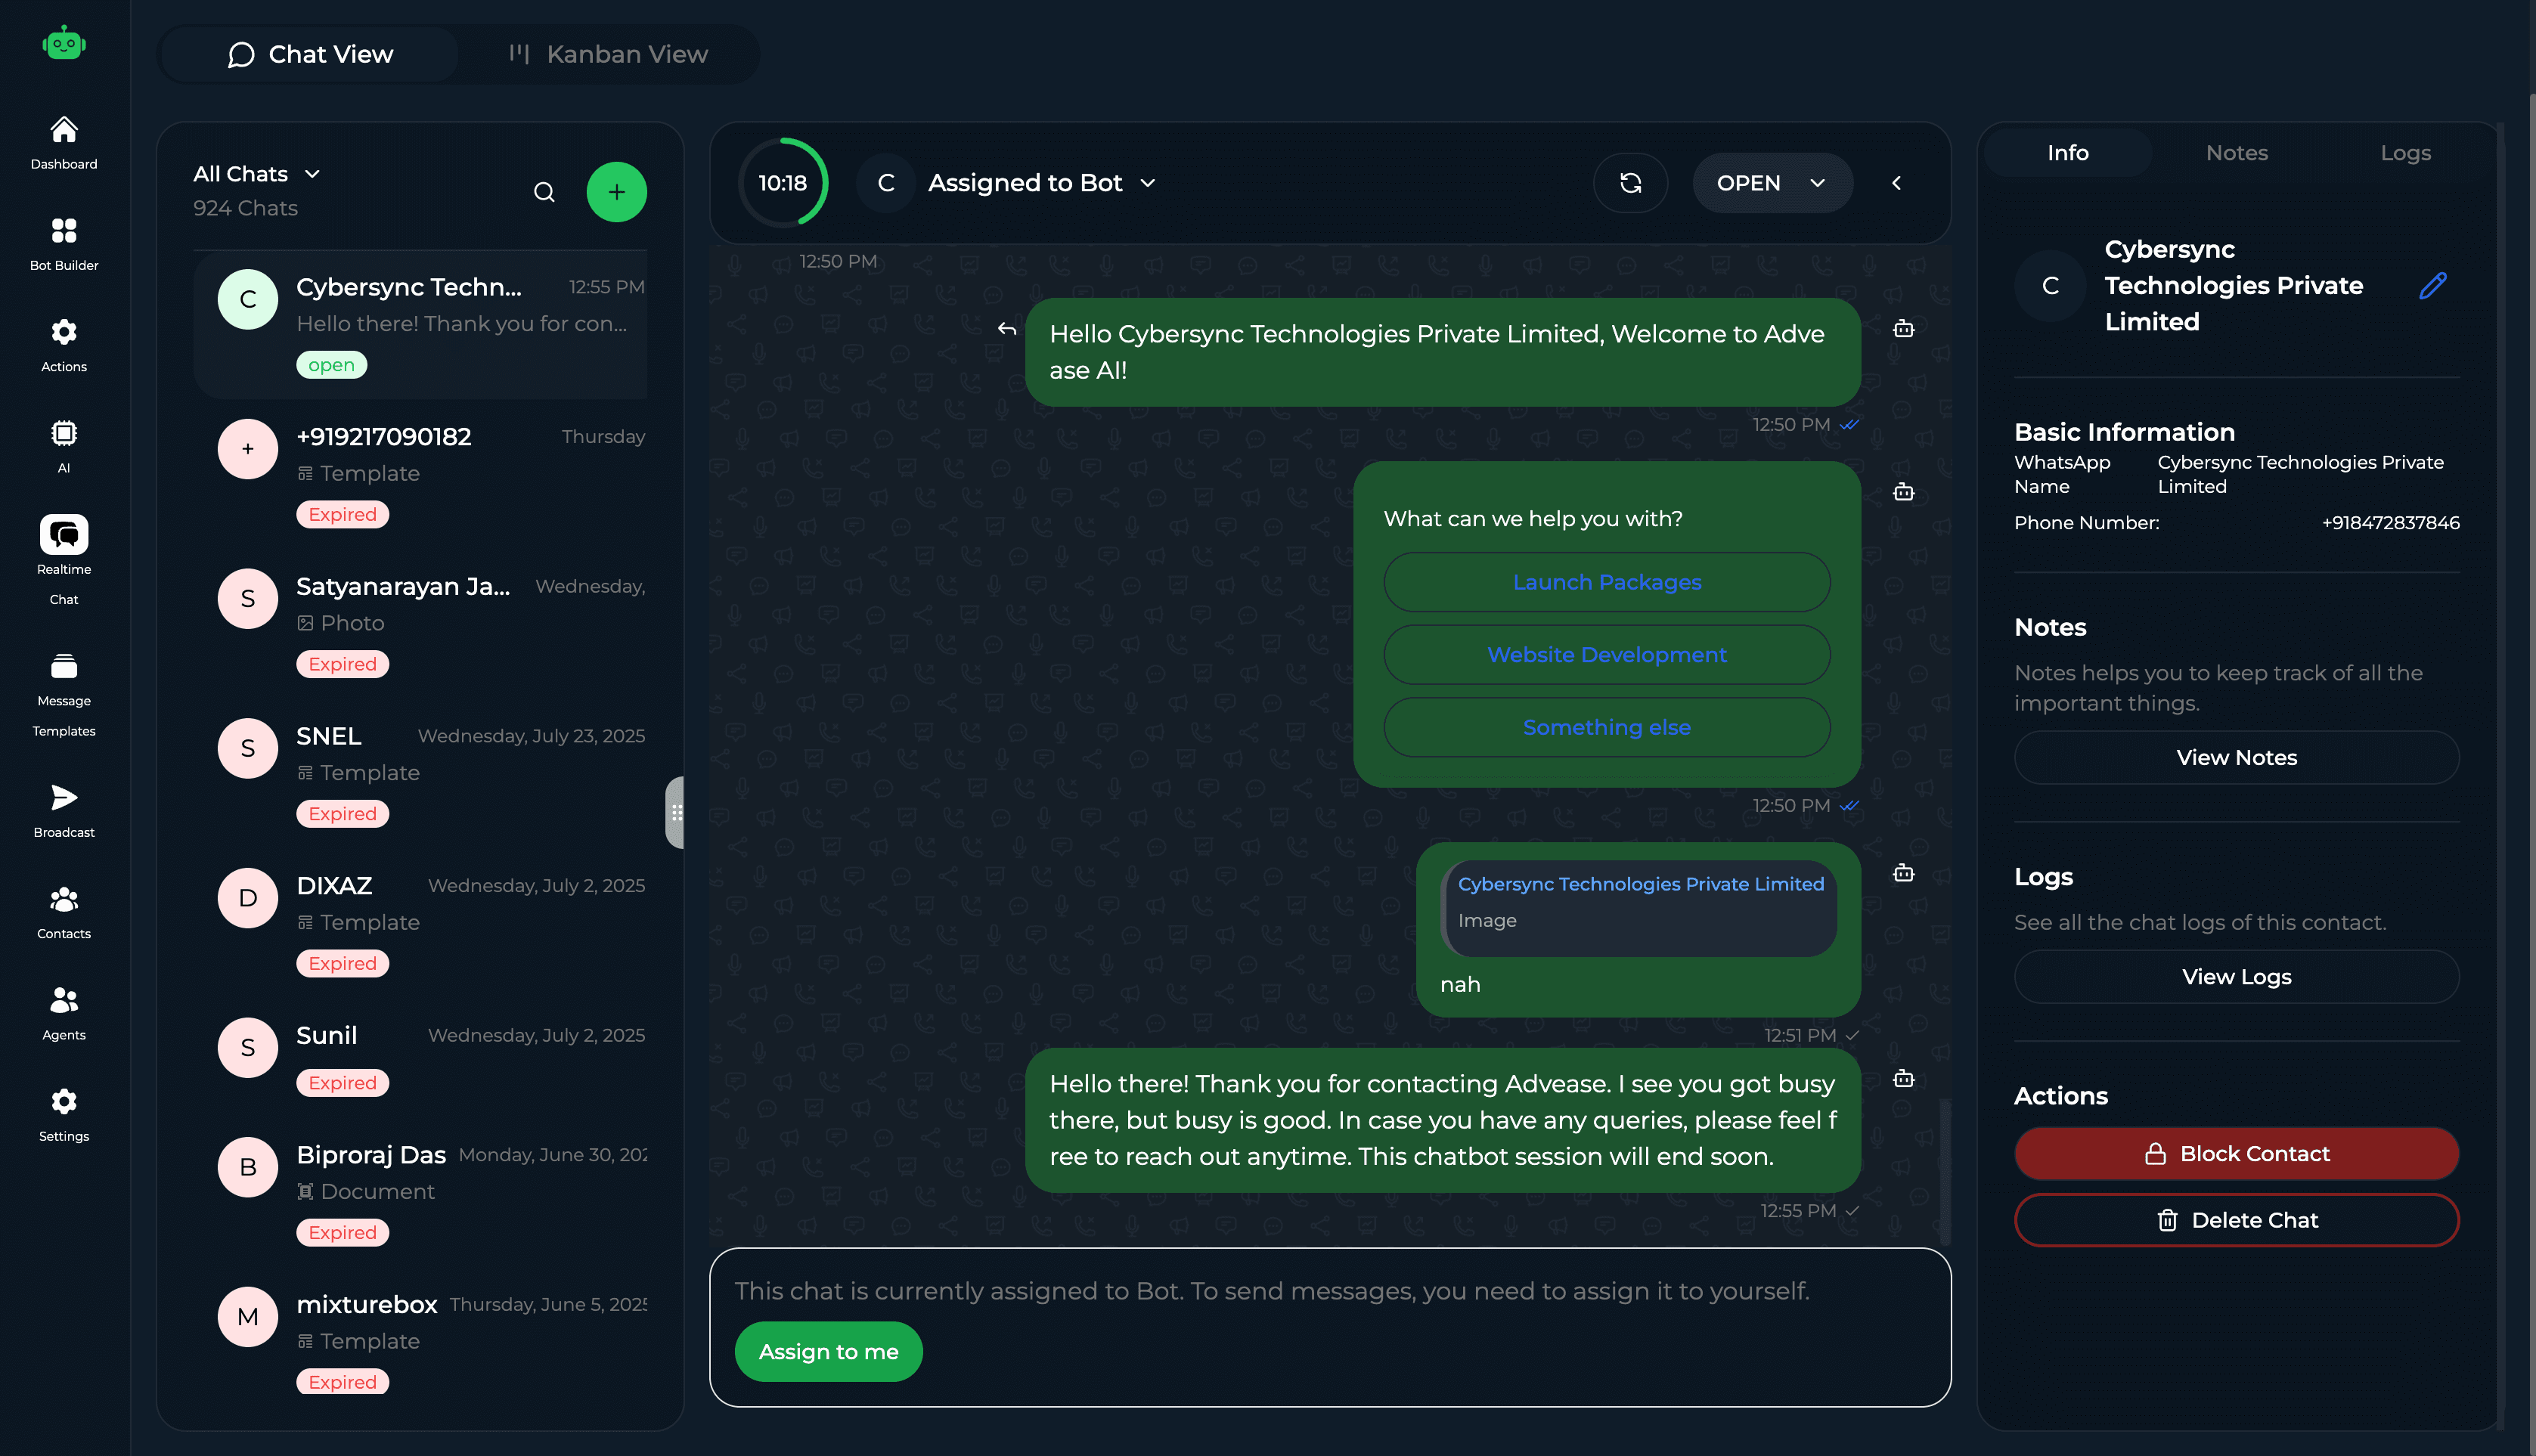View Logs for this contact
The height and width of the screenshot is (1456, 2536).
2236,976
